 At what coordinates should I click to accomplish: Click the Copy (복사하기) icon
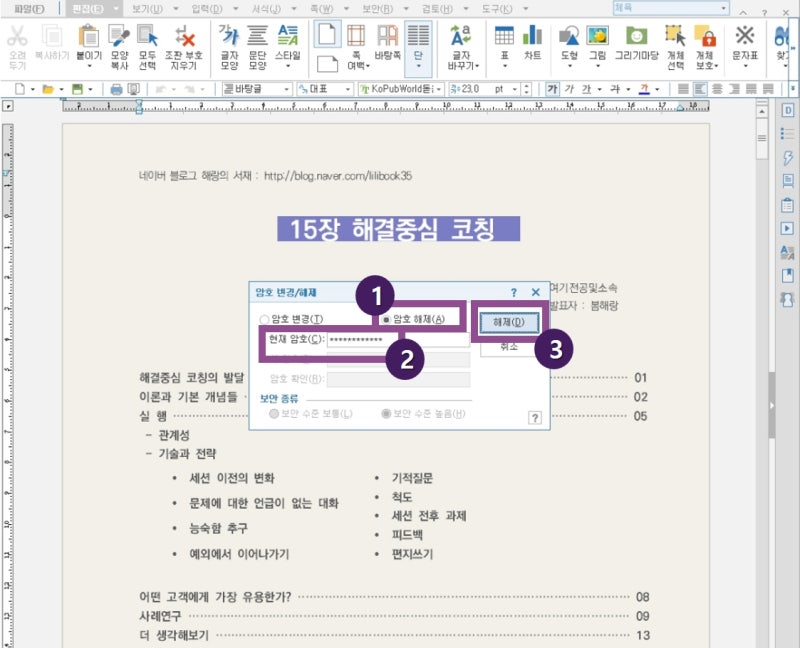[x=52, y=37]
